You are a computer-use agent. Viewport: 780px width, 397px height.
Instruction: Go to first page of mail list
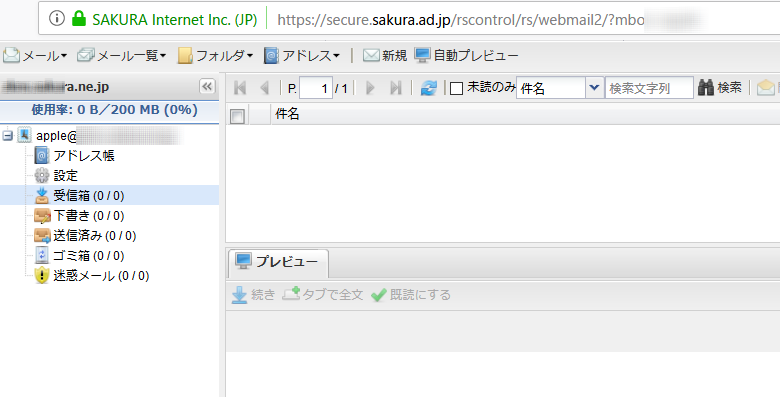240,88
